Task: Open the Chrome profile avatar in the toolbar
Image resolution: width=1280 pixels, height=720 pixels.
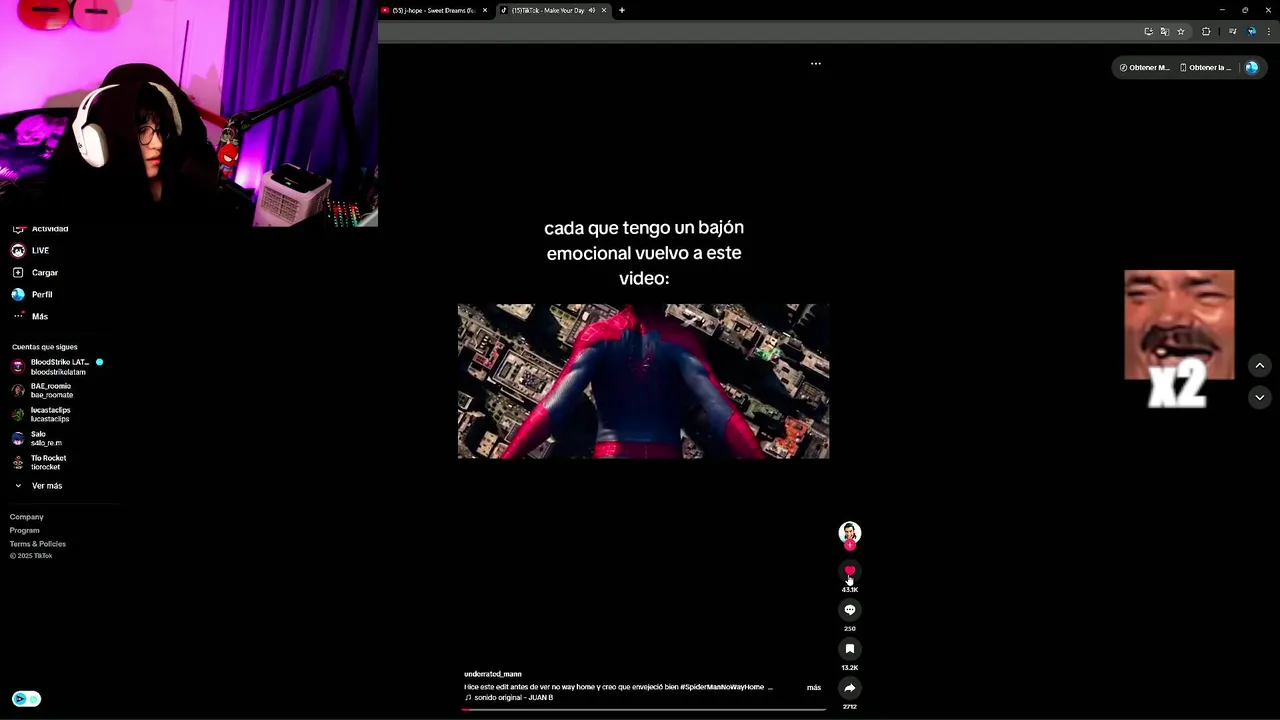Action: pos(1251,32)
